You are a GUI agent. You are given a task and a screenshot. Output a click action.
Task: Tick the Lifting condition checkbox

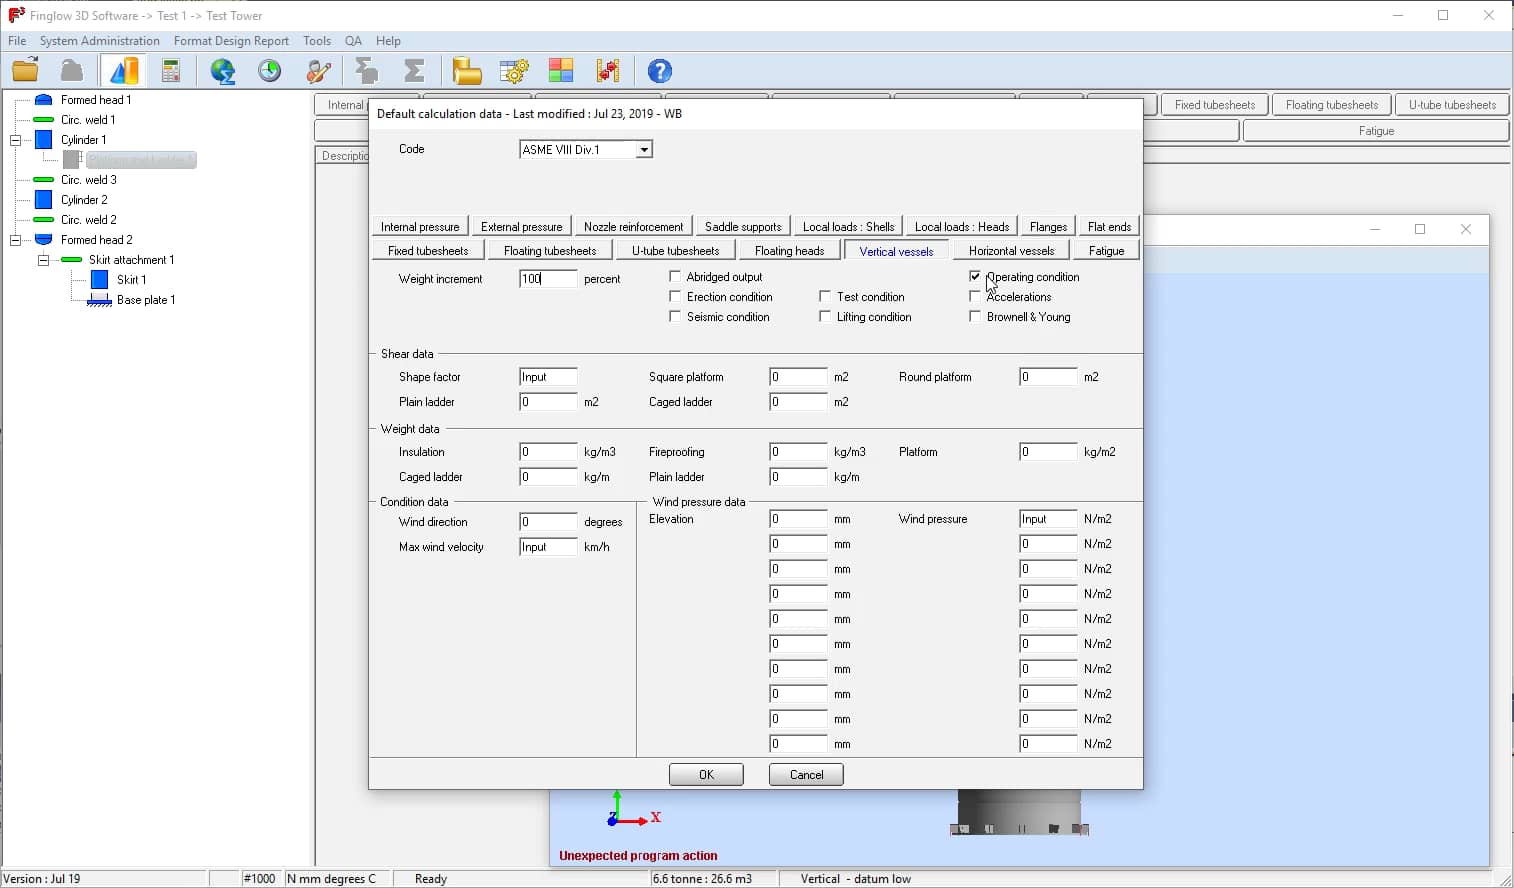coord(825,317)
